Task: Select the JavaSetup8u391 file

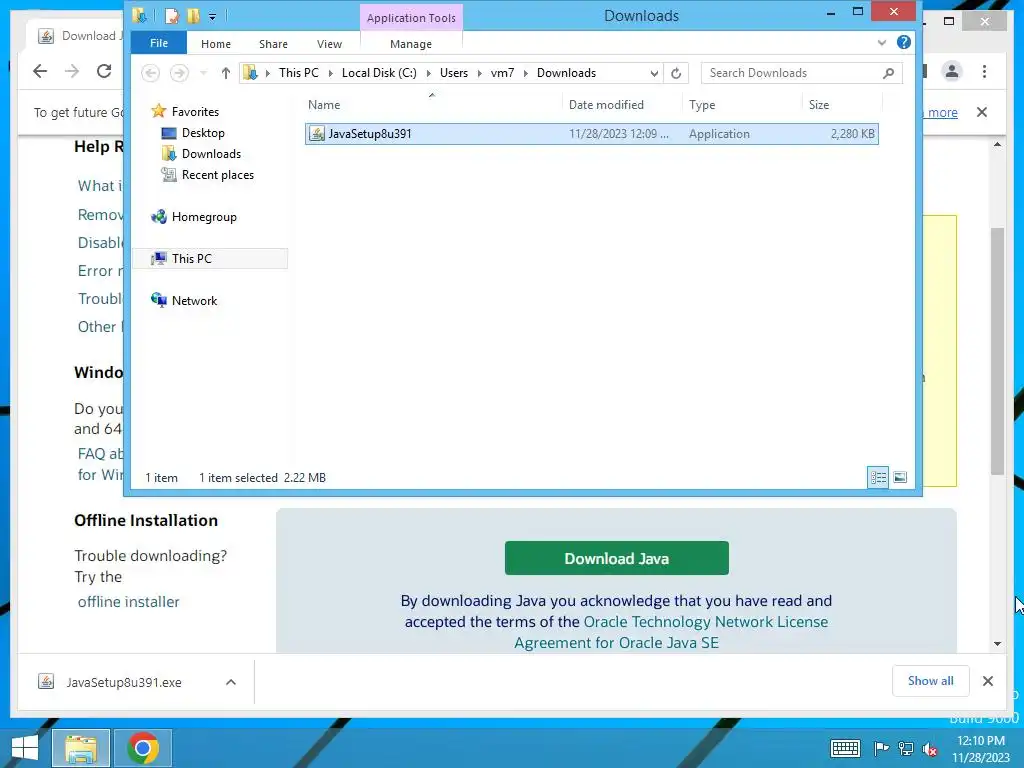Action: (x=592, y=134)
